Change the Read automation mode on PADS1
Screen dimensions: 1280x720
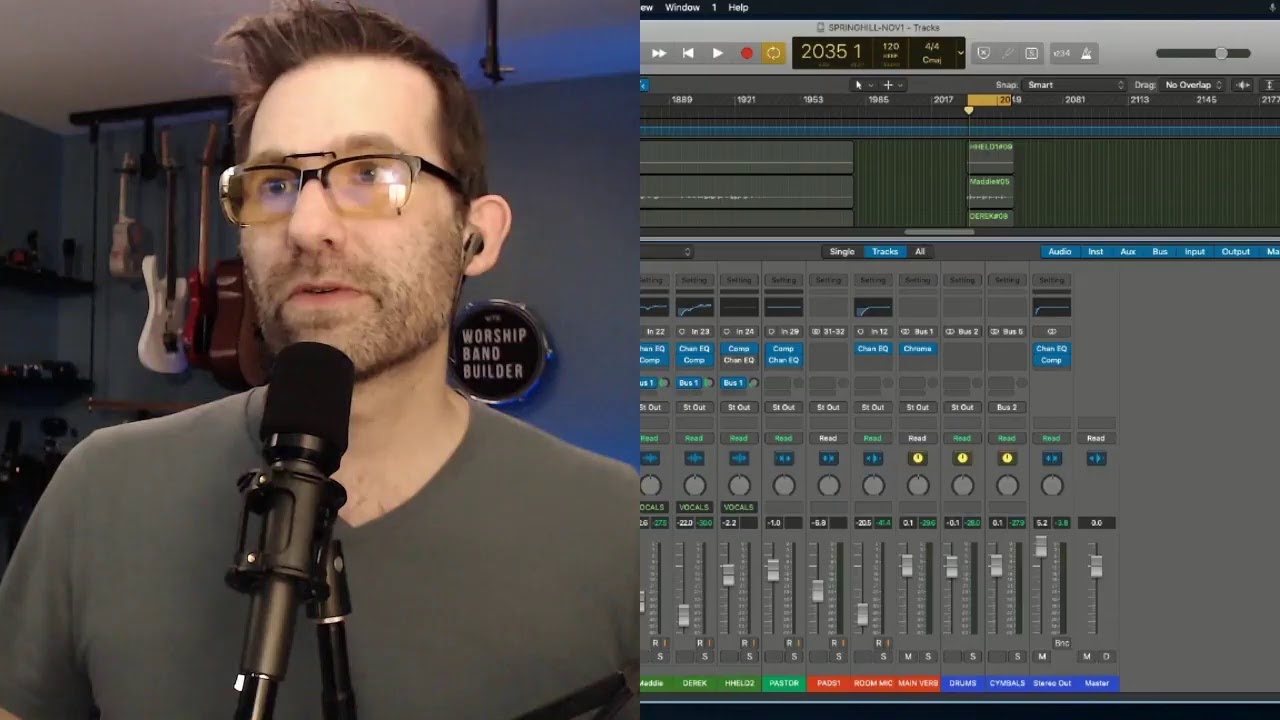pyautogui.click(x=828, y=438)
